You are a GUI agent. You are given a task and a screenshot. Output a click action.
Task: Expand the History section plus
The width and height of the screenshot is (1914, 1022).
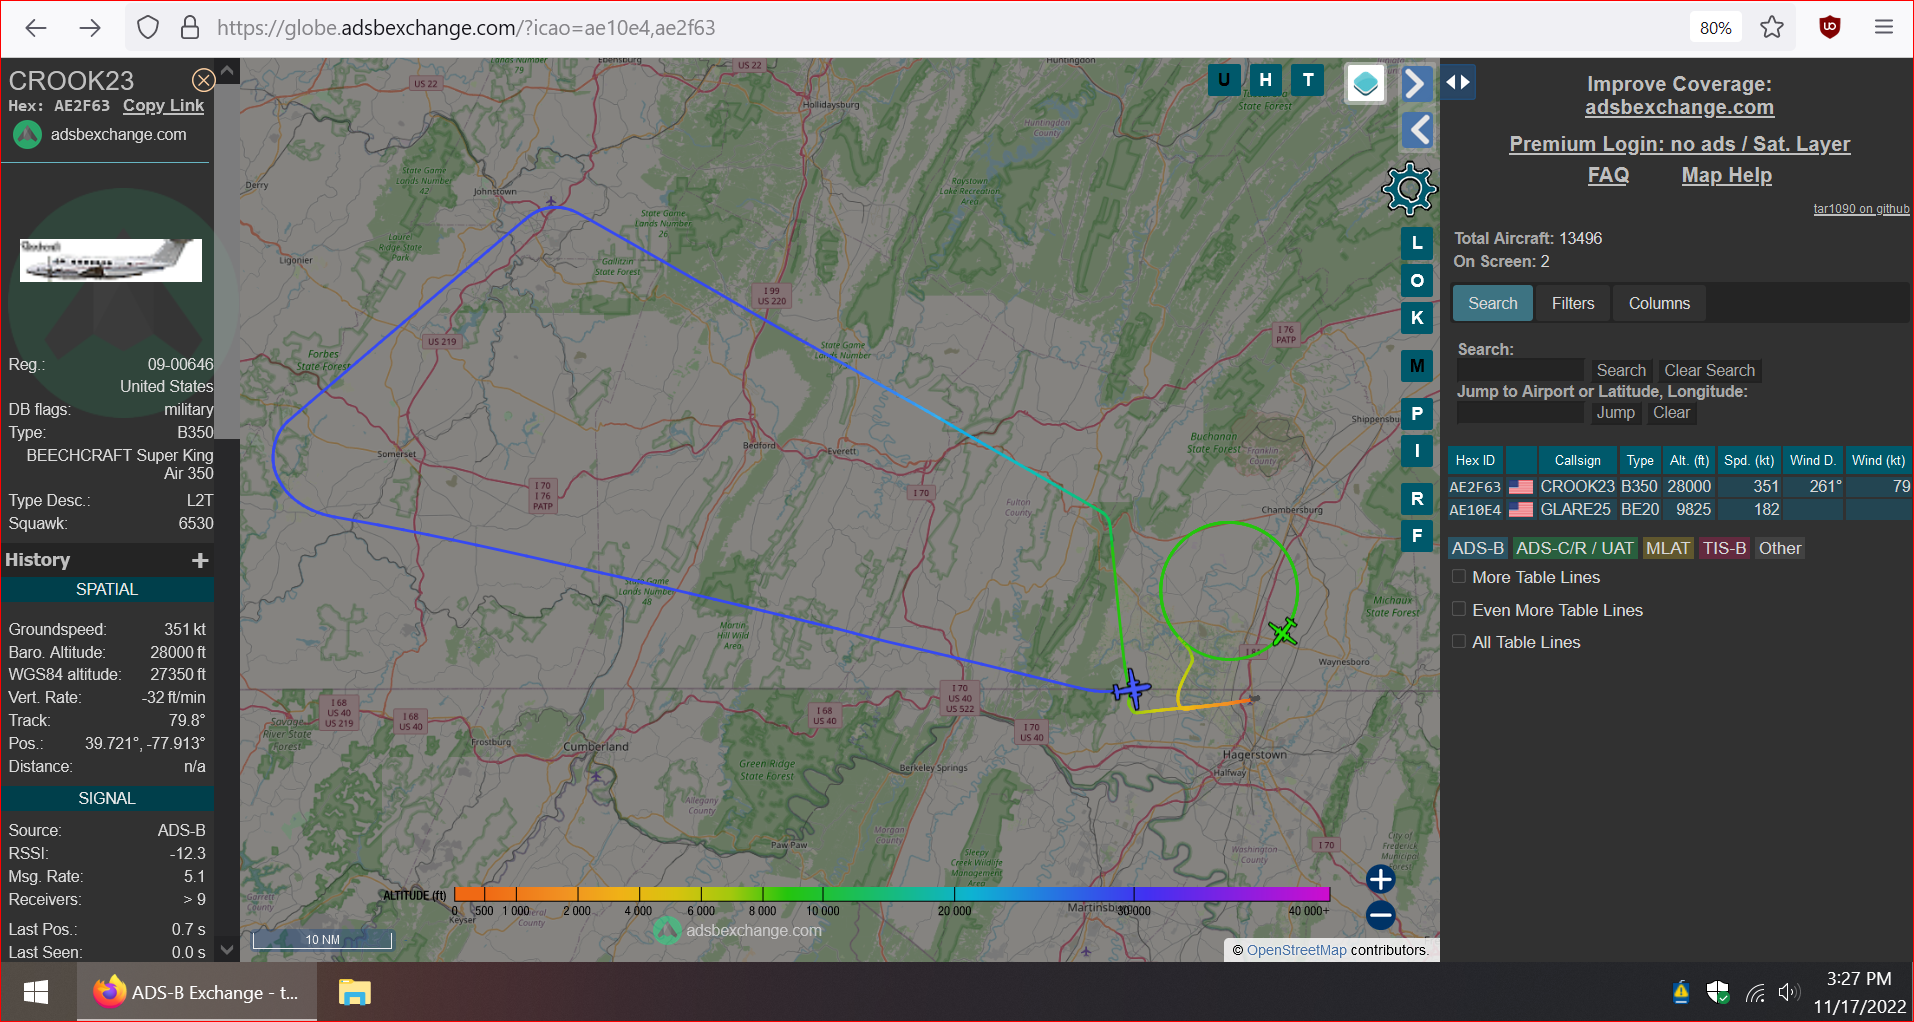click(200, 560)
